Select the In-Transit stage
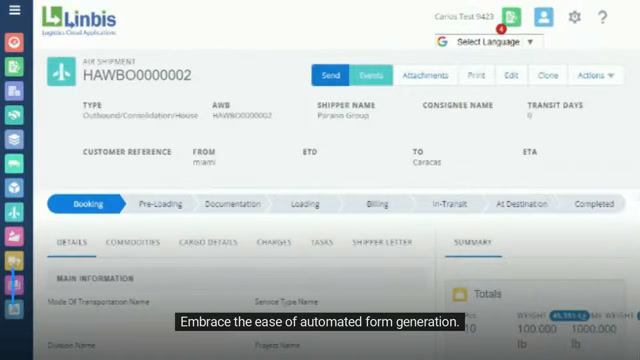This screenshot has width=640, height=360. point(449,204)
